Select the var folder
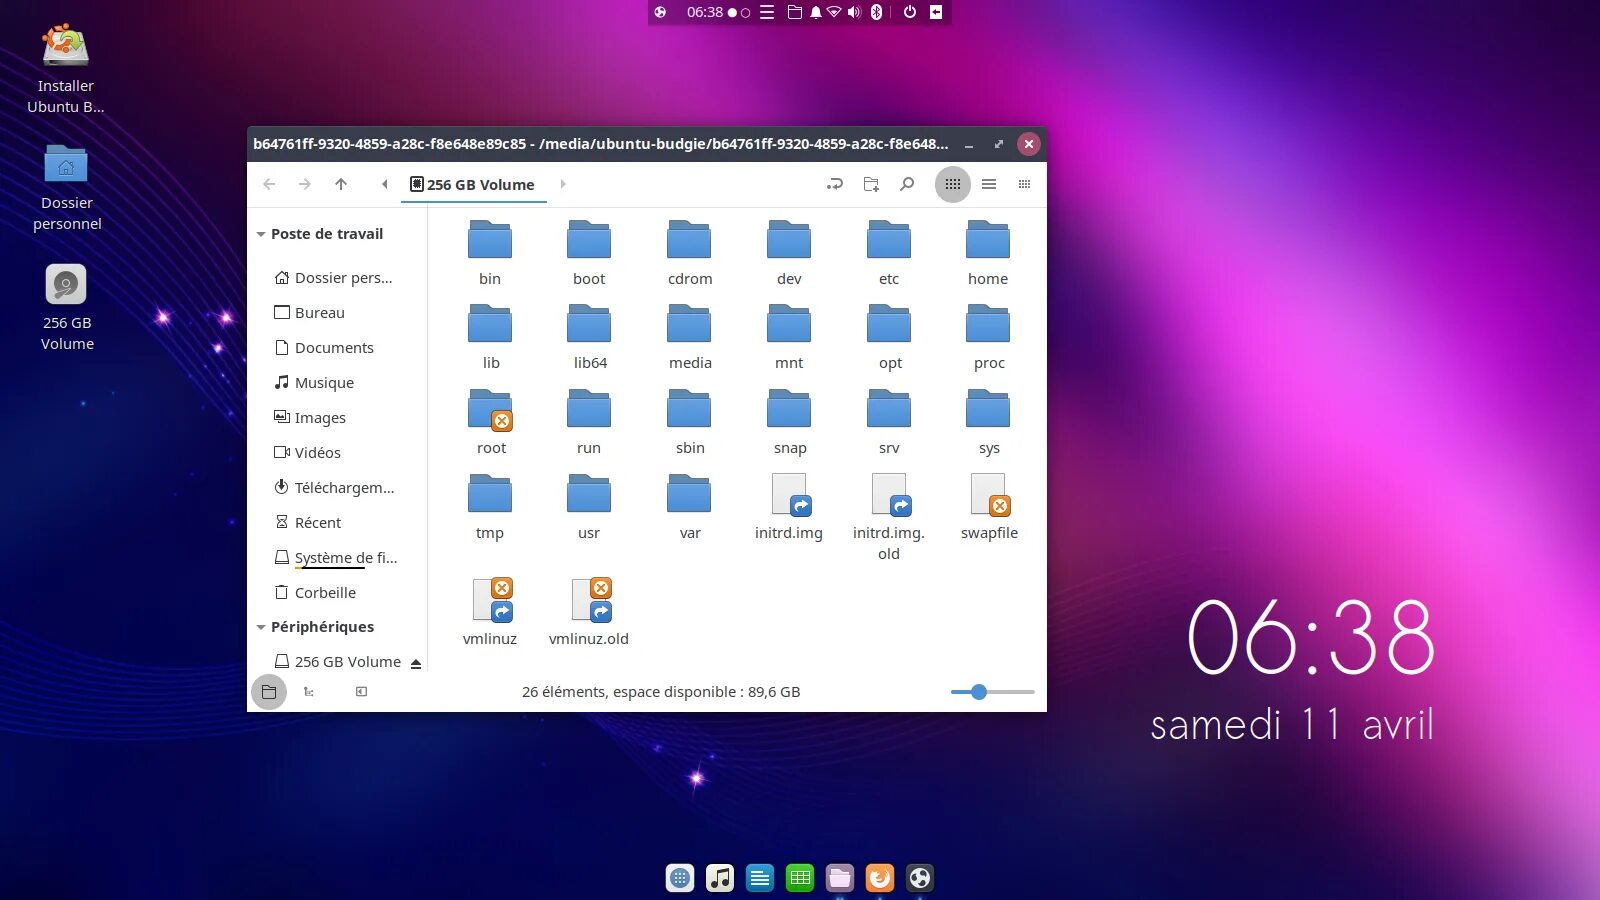The height and width of the screenshot is (900, 1600). (x=690, y=508)
